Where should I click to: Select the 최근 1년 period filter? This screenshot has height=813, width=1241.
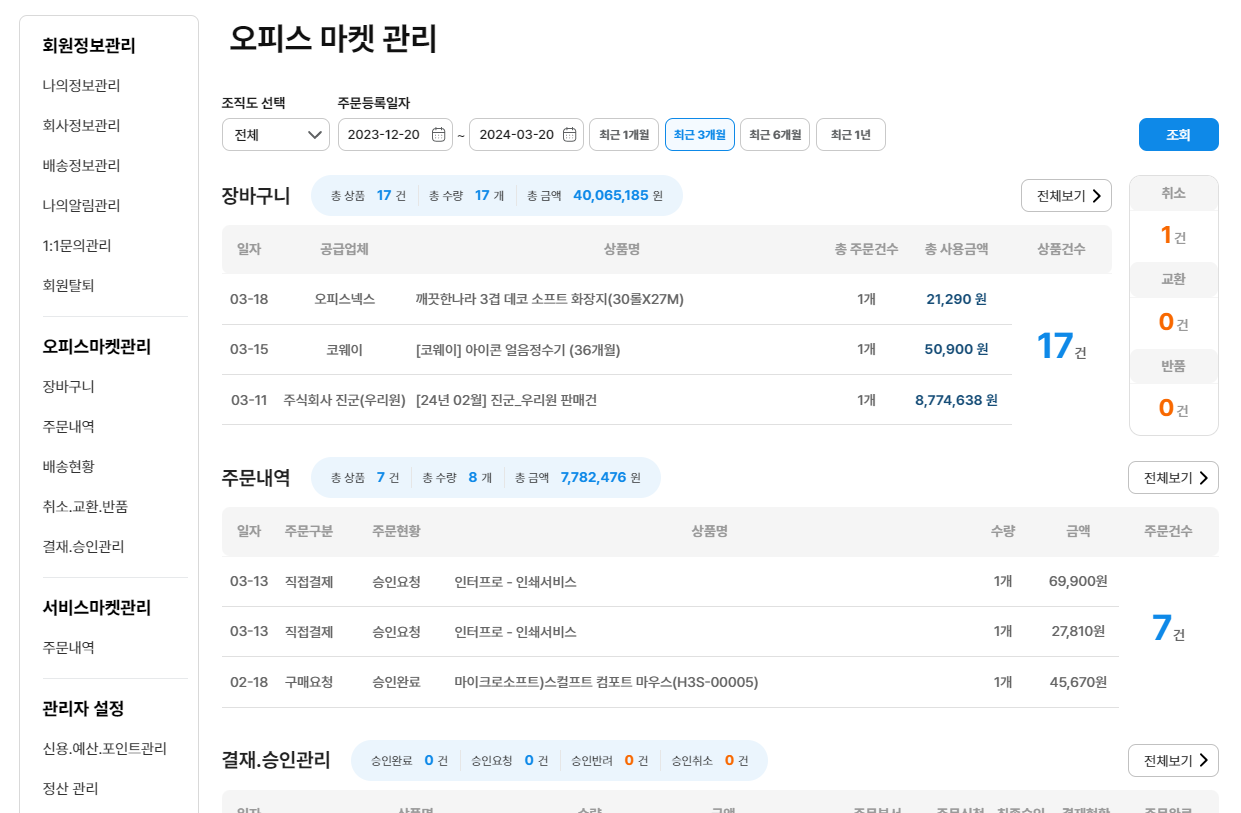click(851, 135)
